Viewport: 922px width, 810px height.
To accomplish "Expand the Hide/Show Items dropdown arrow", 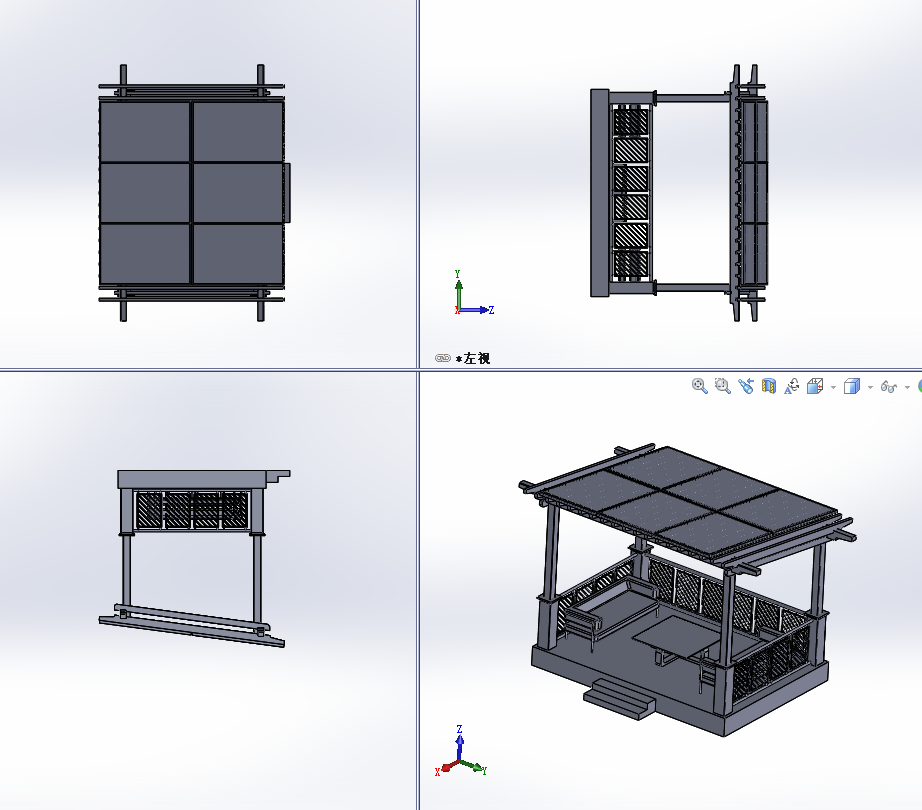I will 907,387.
